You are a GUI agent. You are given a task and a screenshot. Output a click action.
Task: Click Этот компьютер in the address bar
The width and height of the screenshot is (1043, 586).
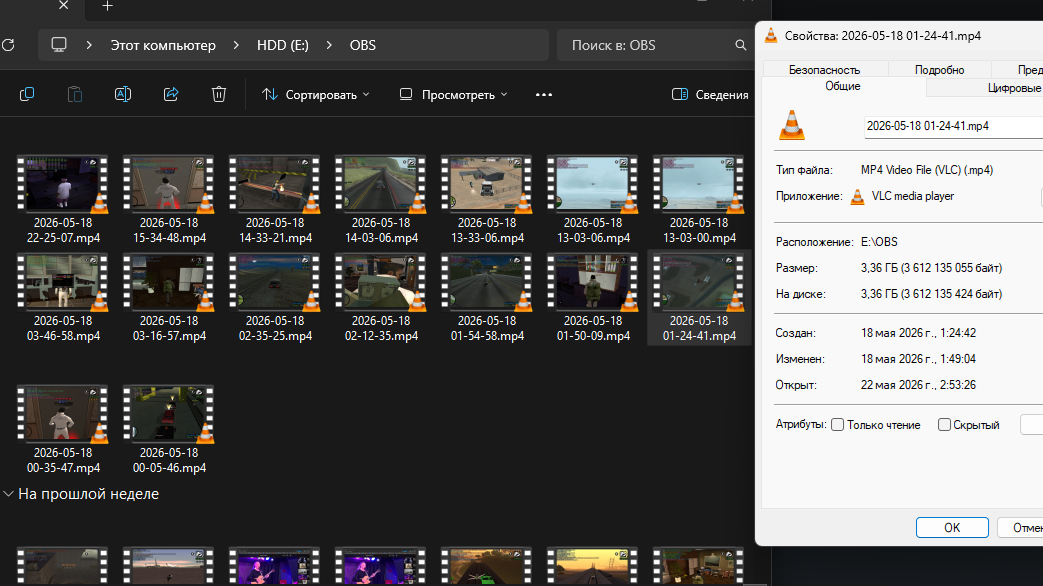point(163,45)
